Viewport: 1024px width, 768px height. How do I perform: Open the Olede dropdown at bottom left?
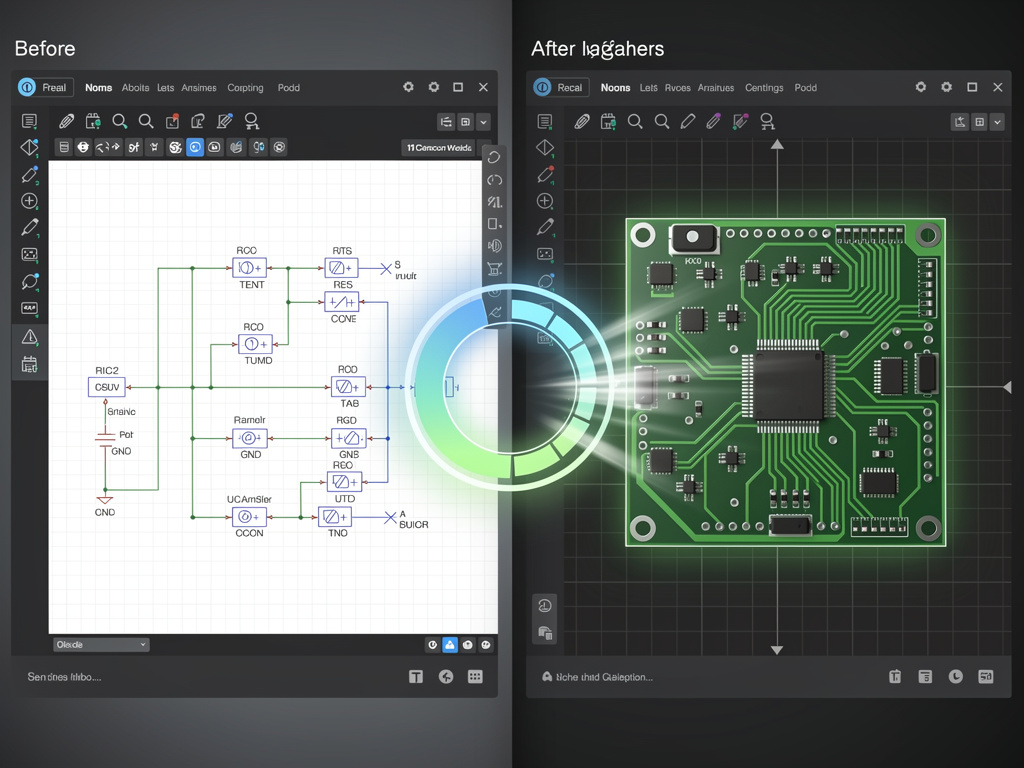[100, 644]
